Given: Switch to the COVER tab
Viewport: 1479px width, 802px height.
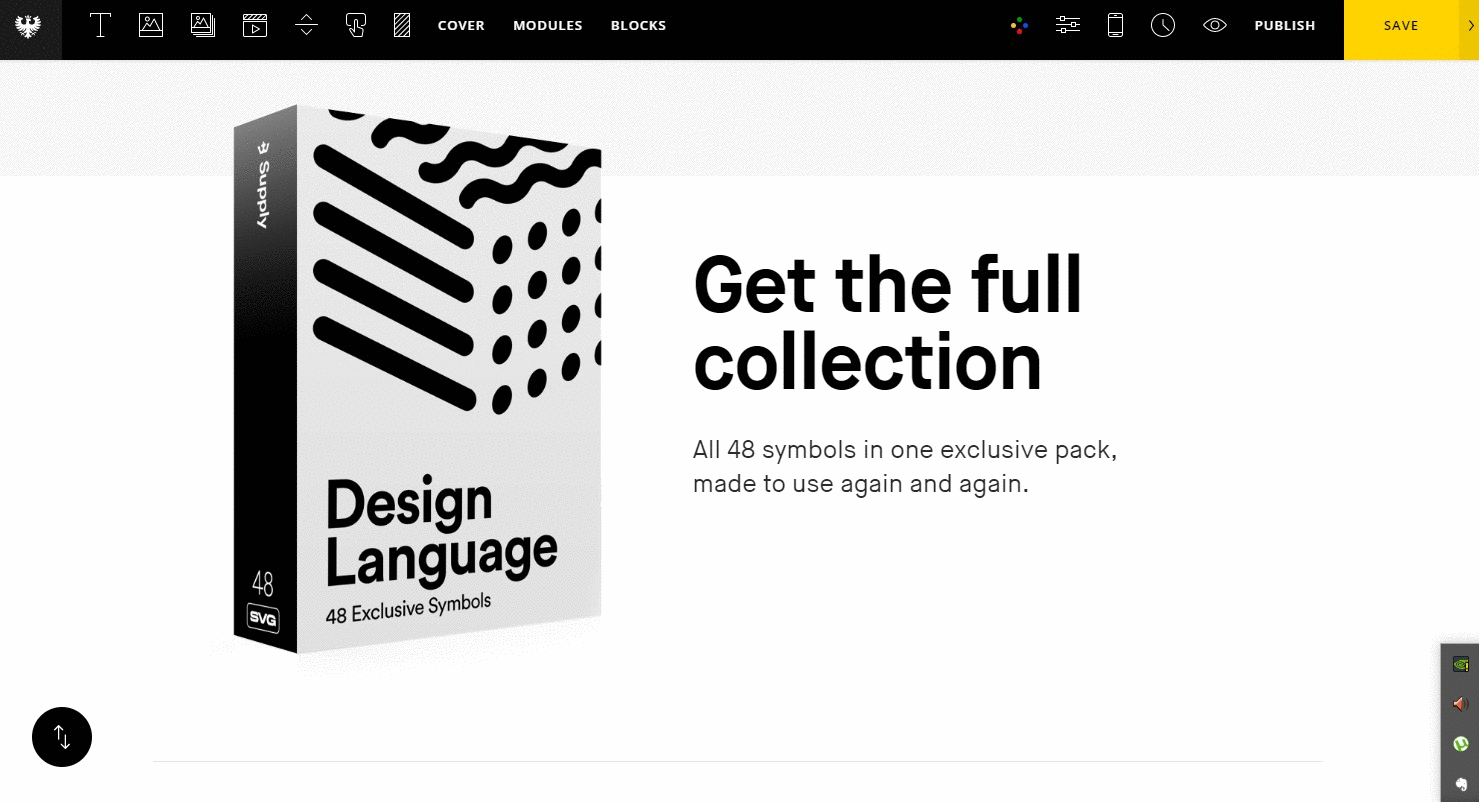Looking at the screenshot, I should tap(461, 25).
